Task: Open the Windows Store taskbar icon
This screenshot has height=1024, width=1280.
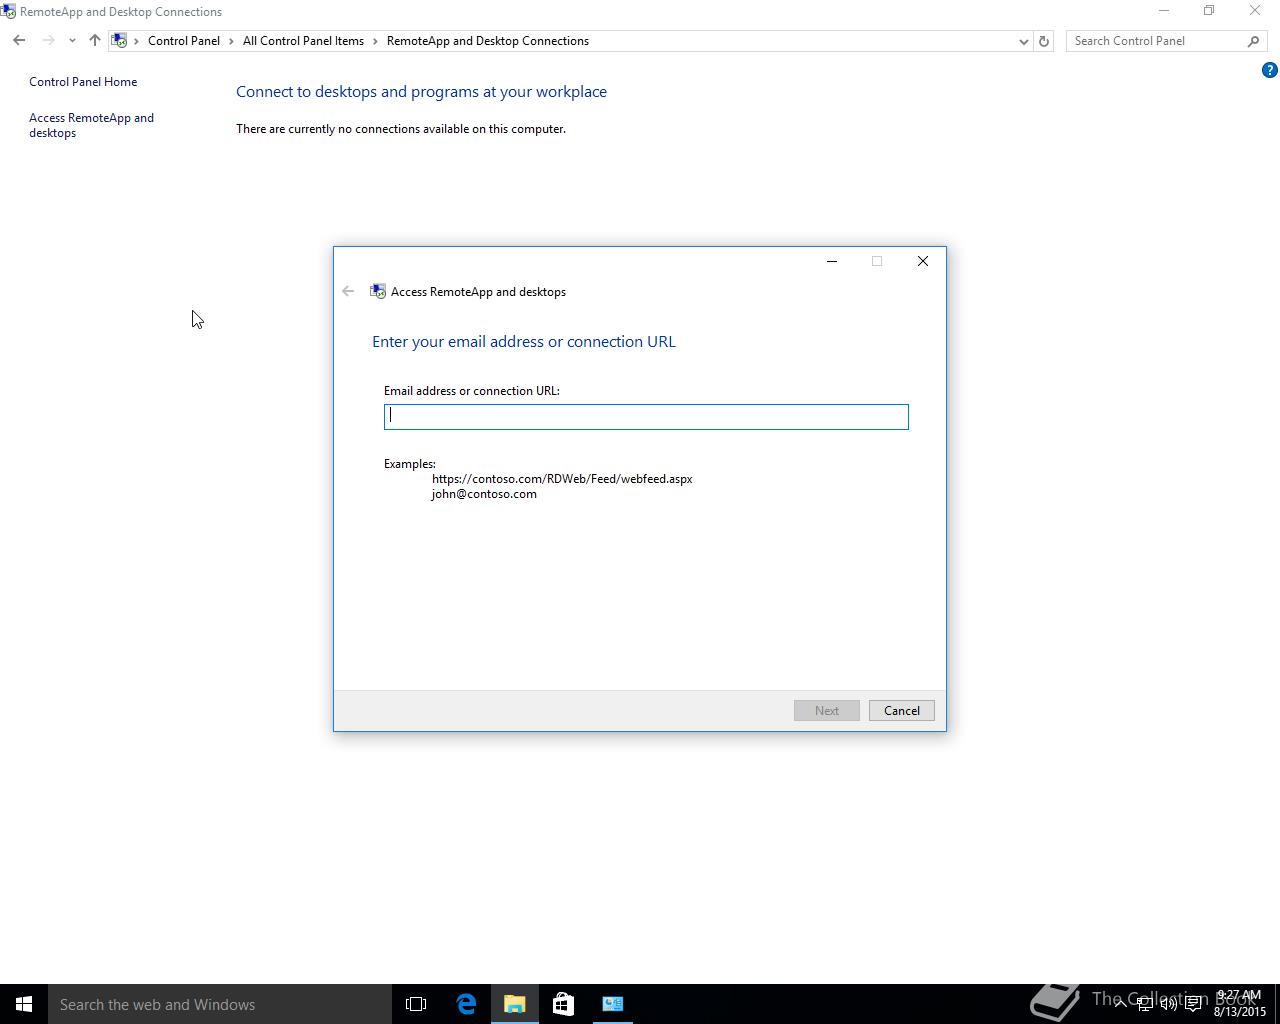Action: pyautogui.click(x=563, y=1004)
